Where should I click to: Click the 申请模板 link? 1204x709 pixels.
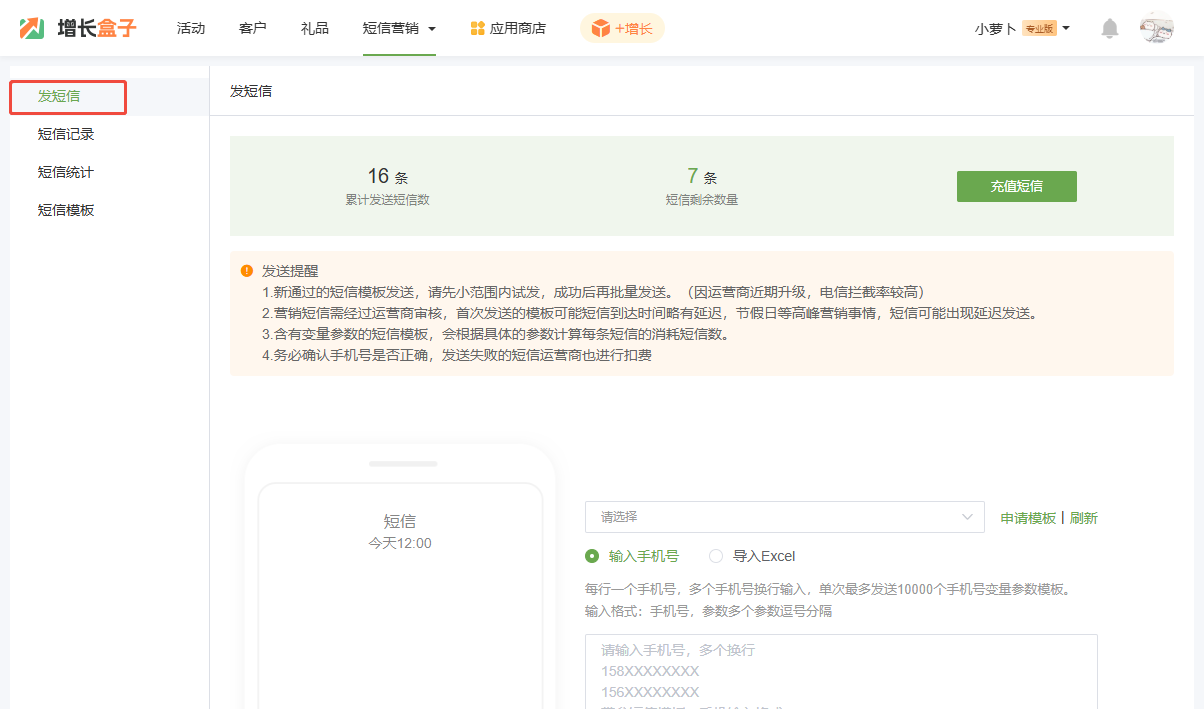coord(1028,518)
